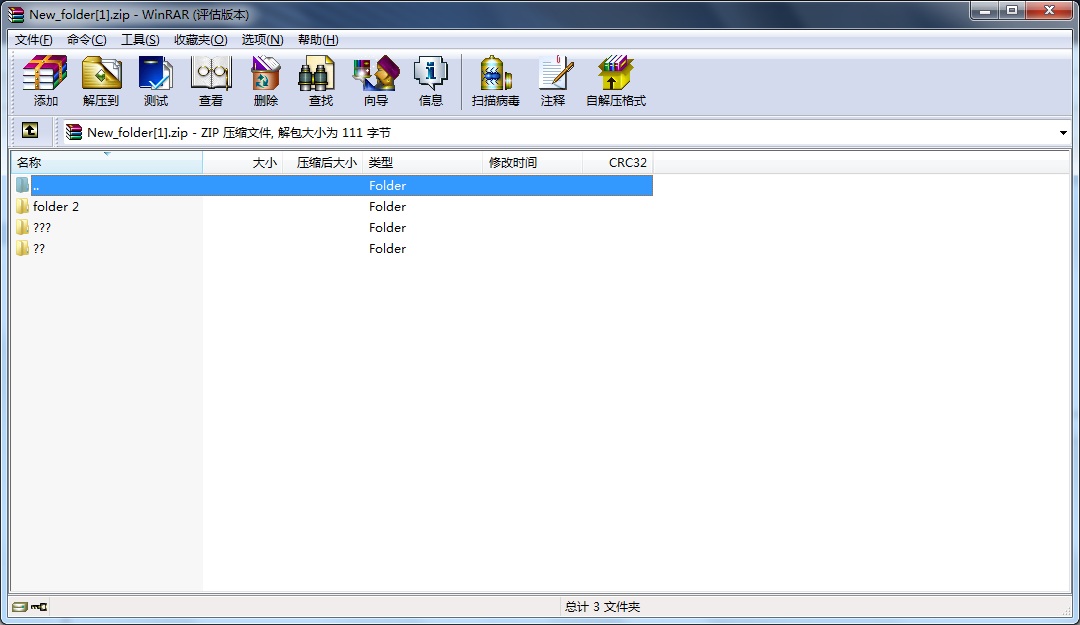Click the Delete (删除) toolbar icon
Viewport: 1080px width, 625px height.
click(266, 81)
